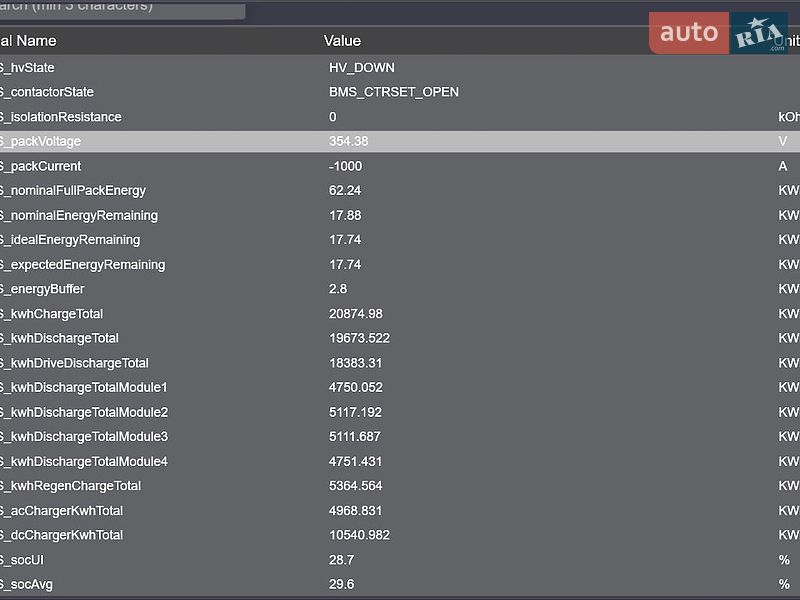Screen dimensions: 800x600
Task: Click the search signals input field
Action: click(122, 9)
